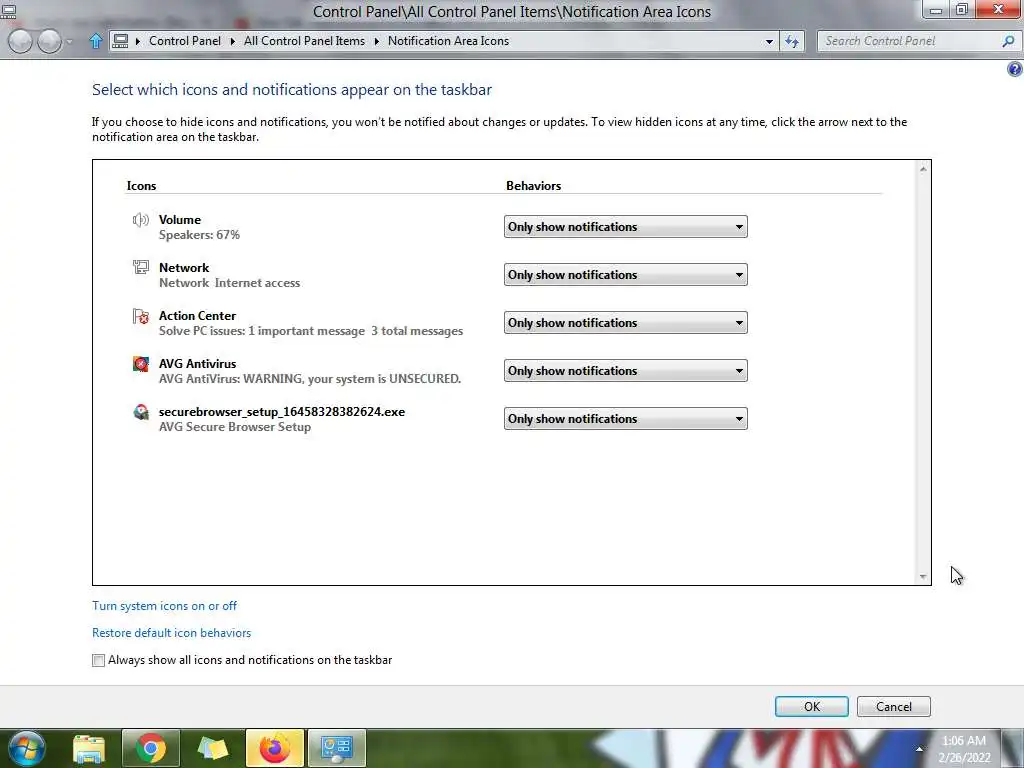
Task: Open Network behavior dropdown
Action: pos(626,275)
